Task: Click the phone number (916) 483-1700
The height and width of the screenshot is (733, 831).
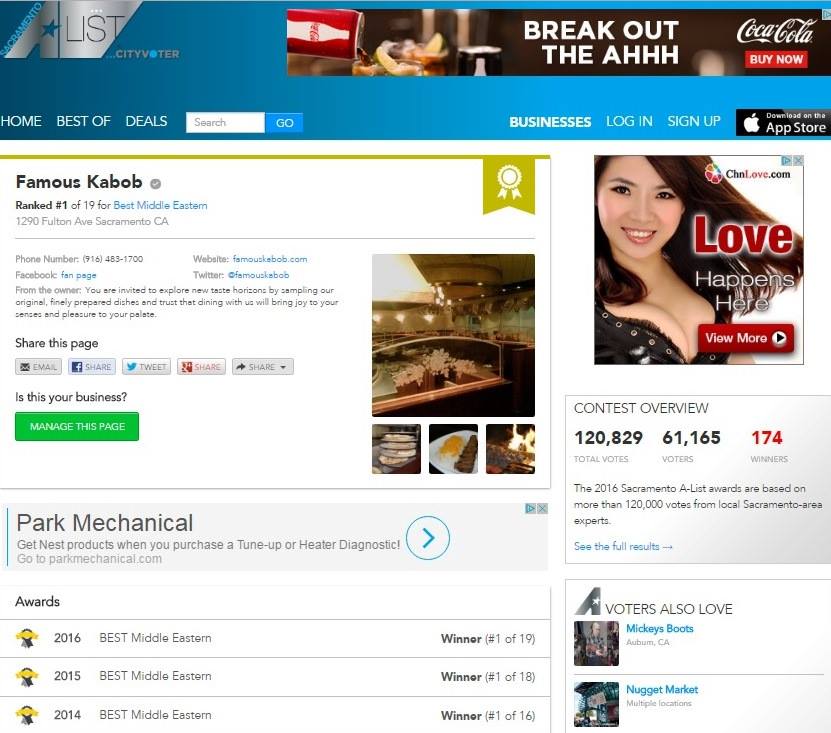Action: coord(113,259)
